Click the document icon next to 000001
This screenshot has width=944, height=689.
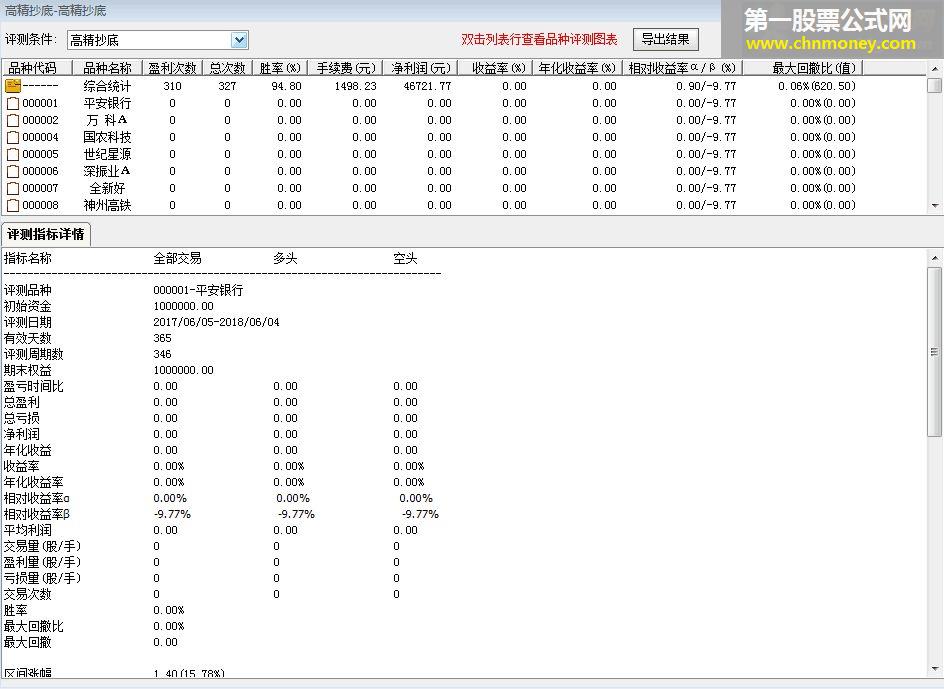(x=13, y=104)
